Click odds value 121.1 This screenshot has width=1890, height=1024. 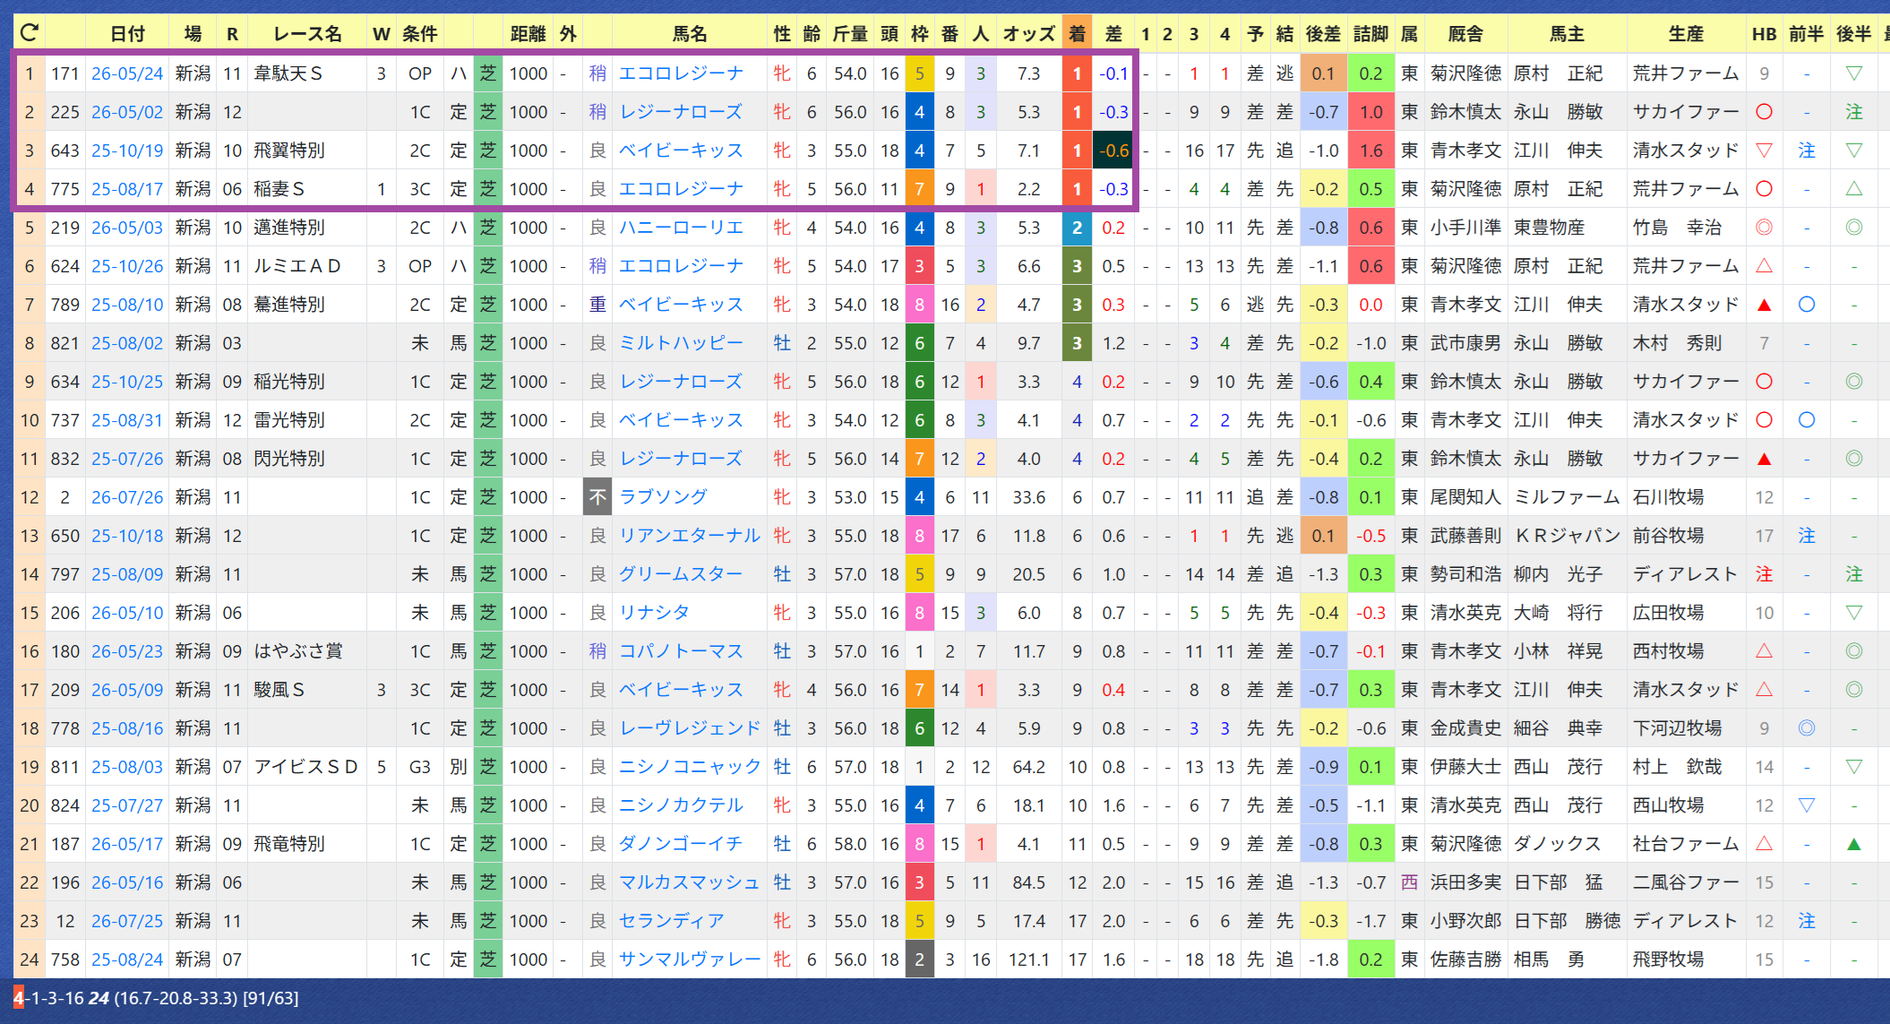click(x=1028, y=959)
